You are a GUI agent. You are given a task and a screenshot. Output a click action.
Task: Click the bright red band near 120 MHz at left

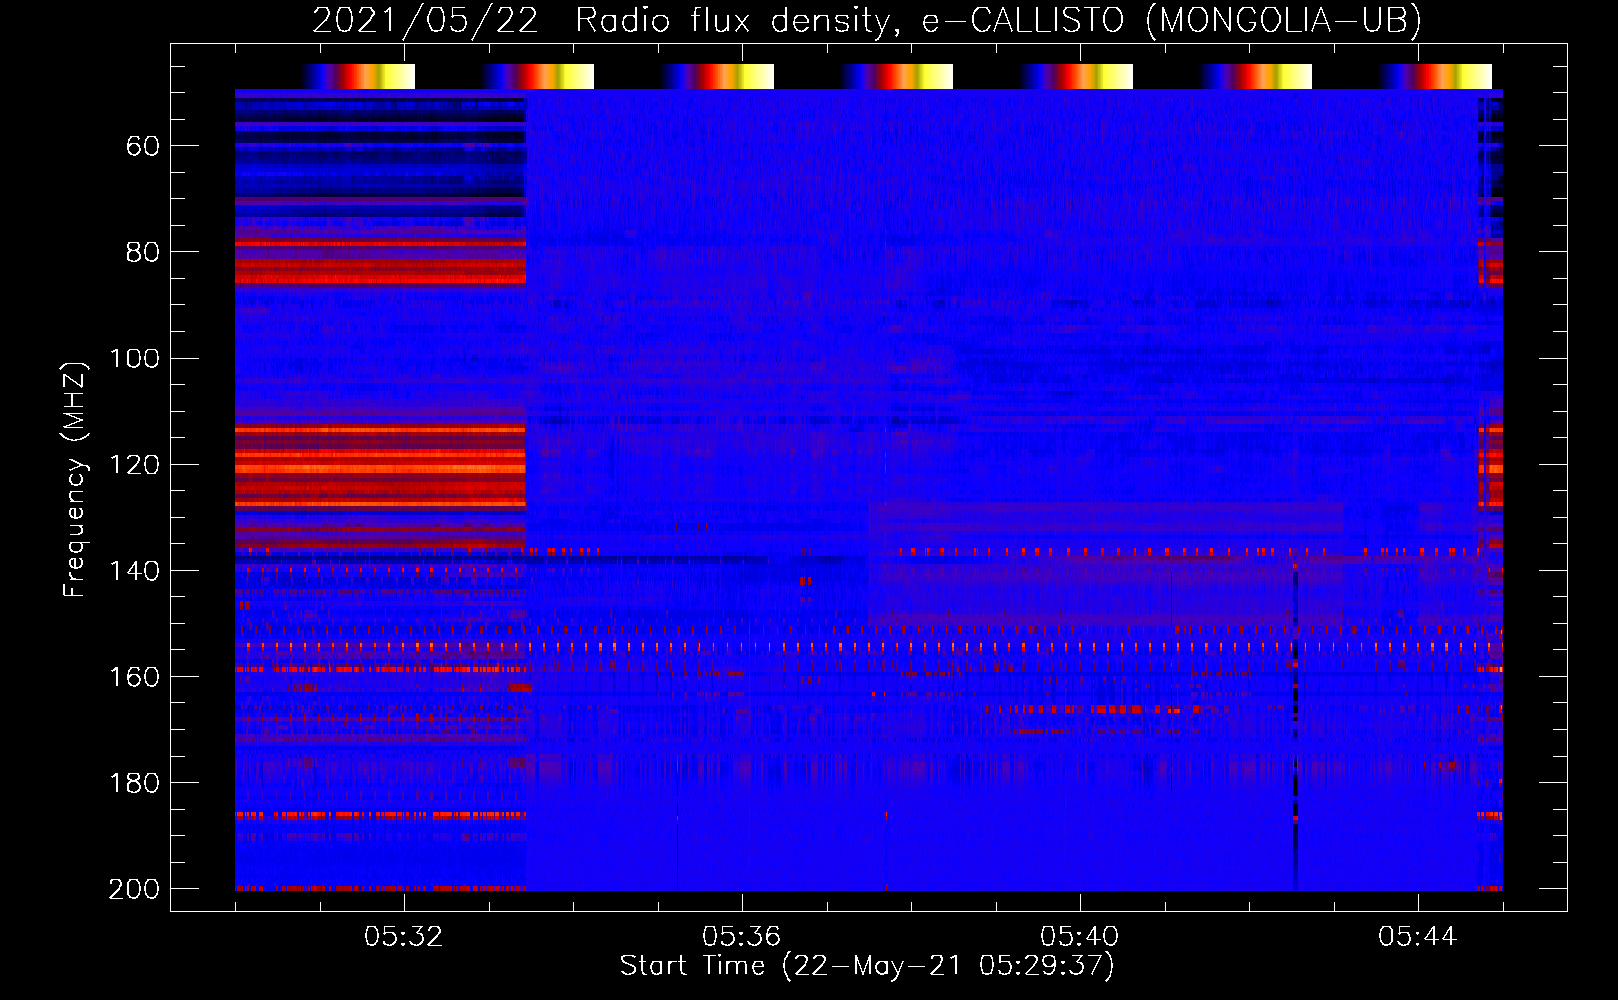(380, 467)
